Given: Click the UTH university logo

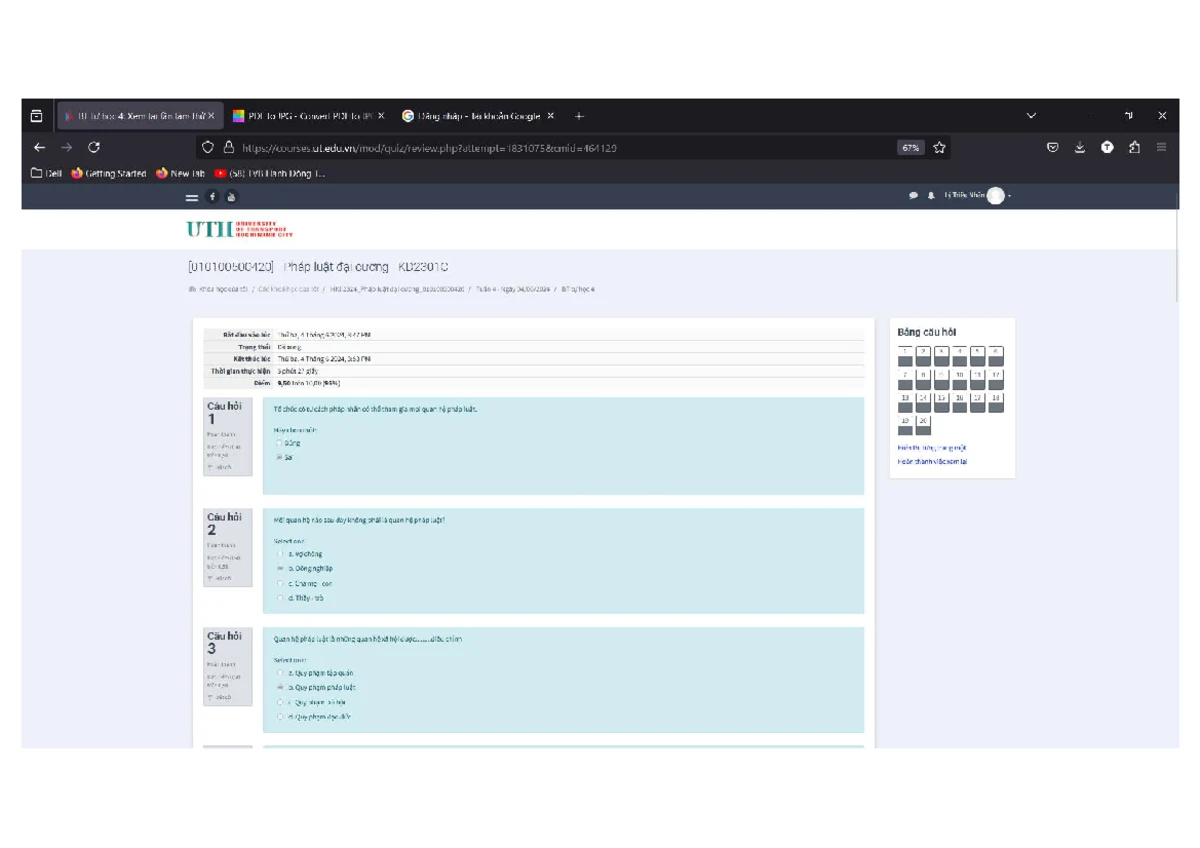Looking at the screenshot, I should (240, 229).
